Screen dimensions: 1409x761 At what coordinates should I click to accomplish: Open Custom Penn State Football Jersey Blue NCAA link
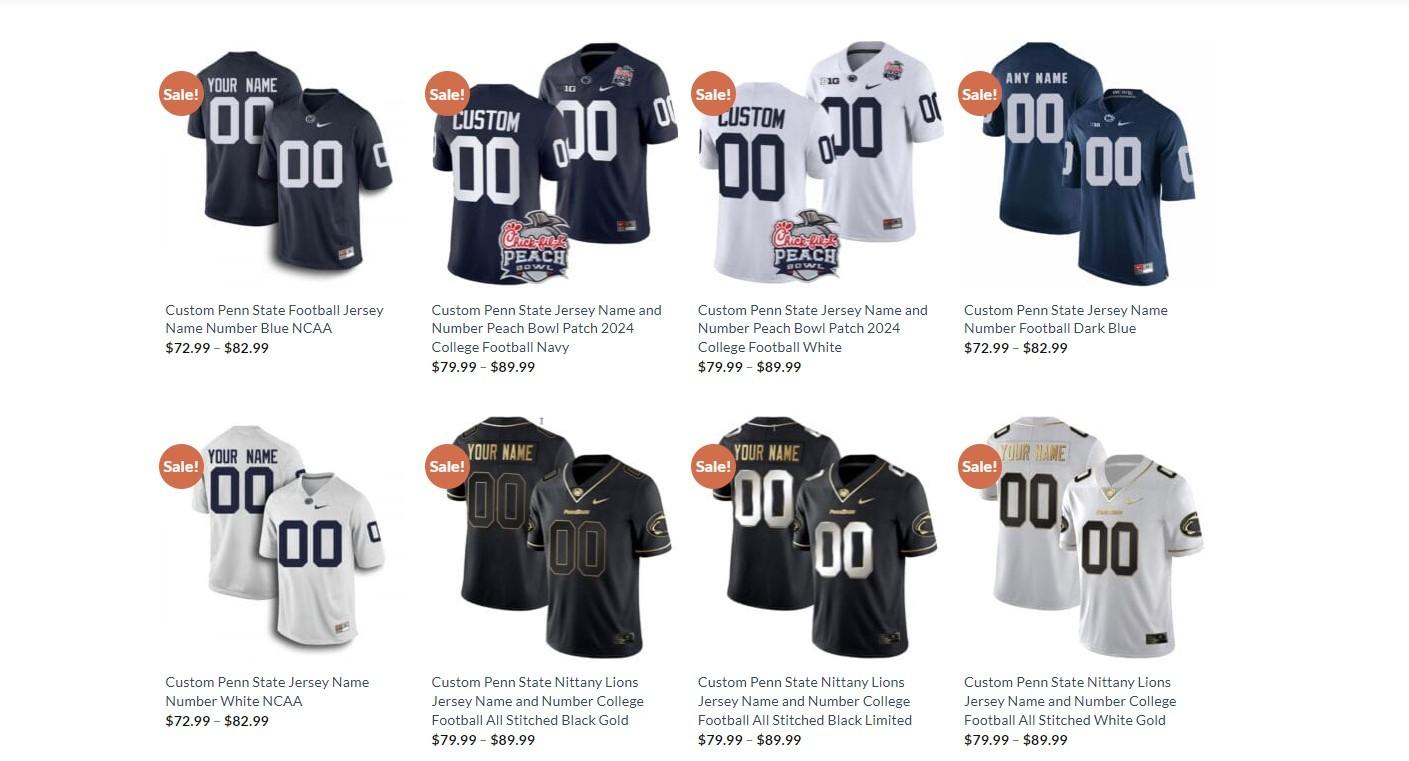pyautogui.click(x=274, y=319)
